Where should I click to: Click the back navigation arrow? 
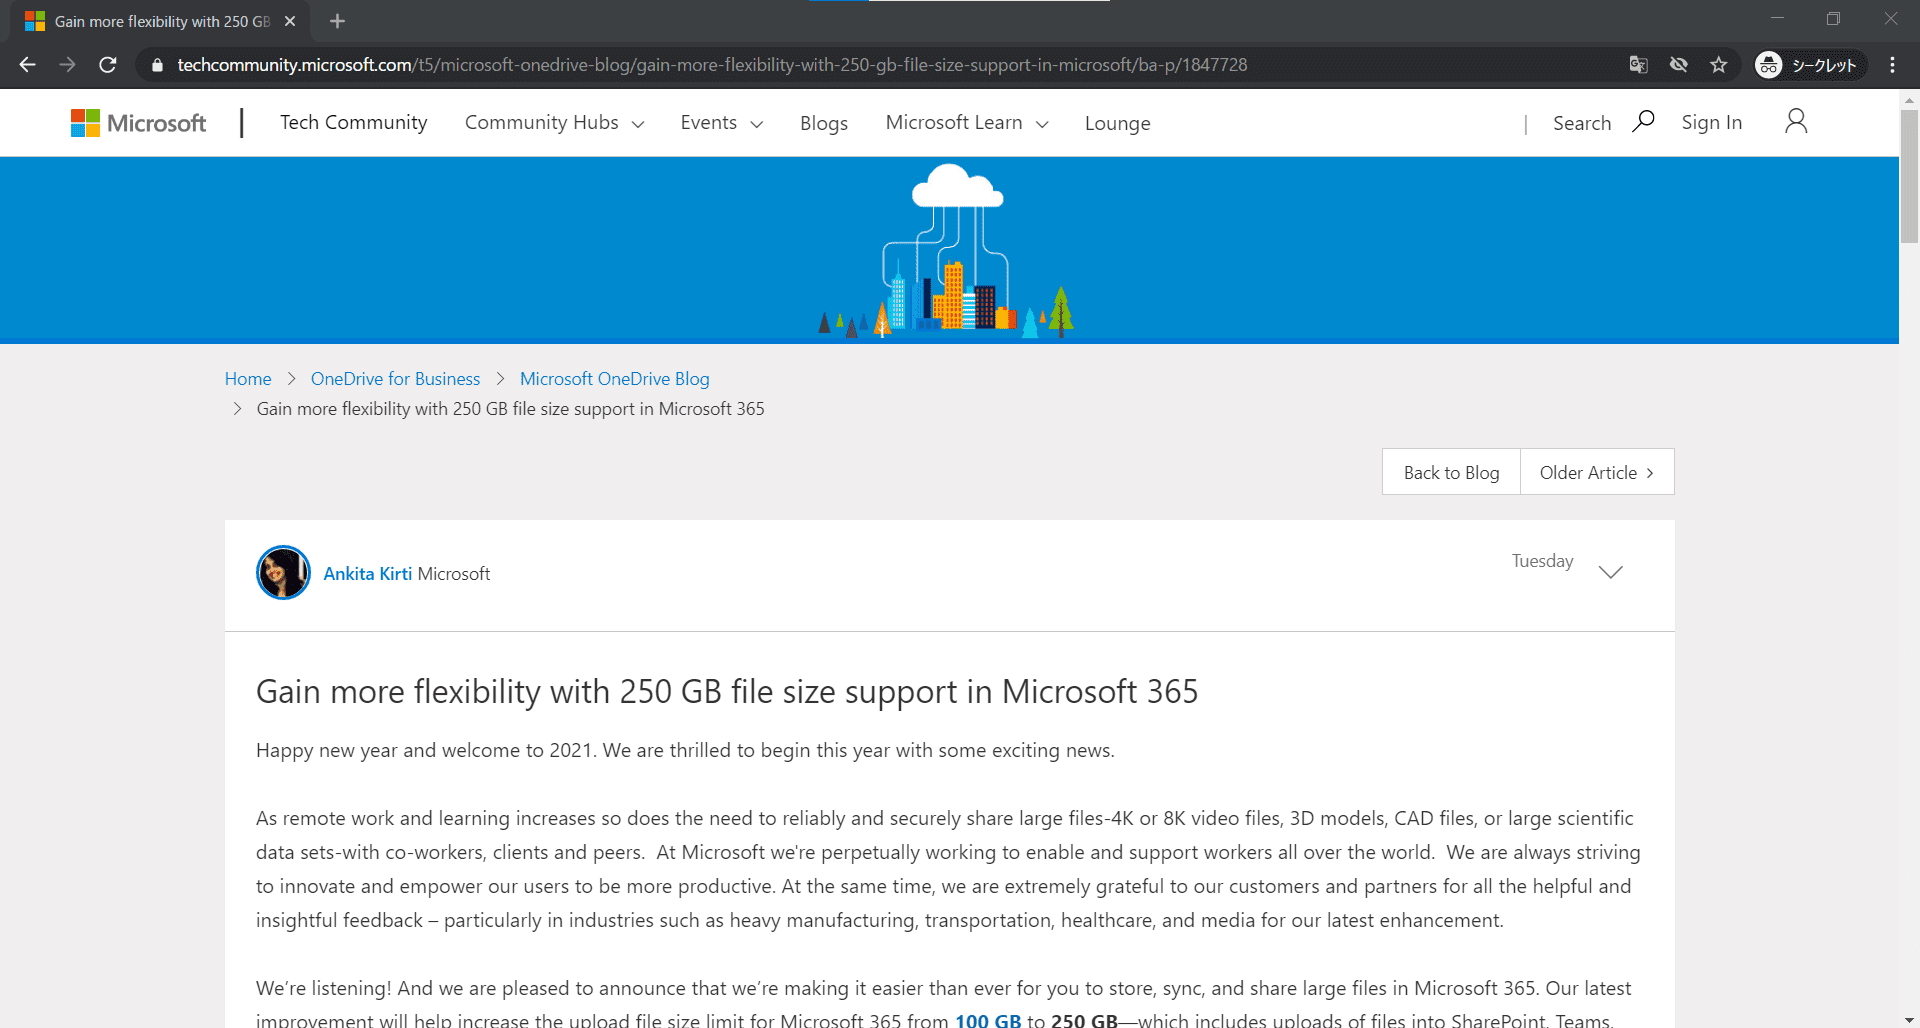(x=27, y=65)
